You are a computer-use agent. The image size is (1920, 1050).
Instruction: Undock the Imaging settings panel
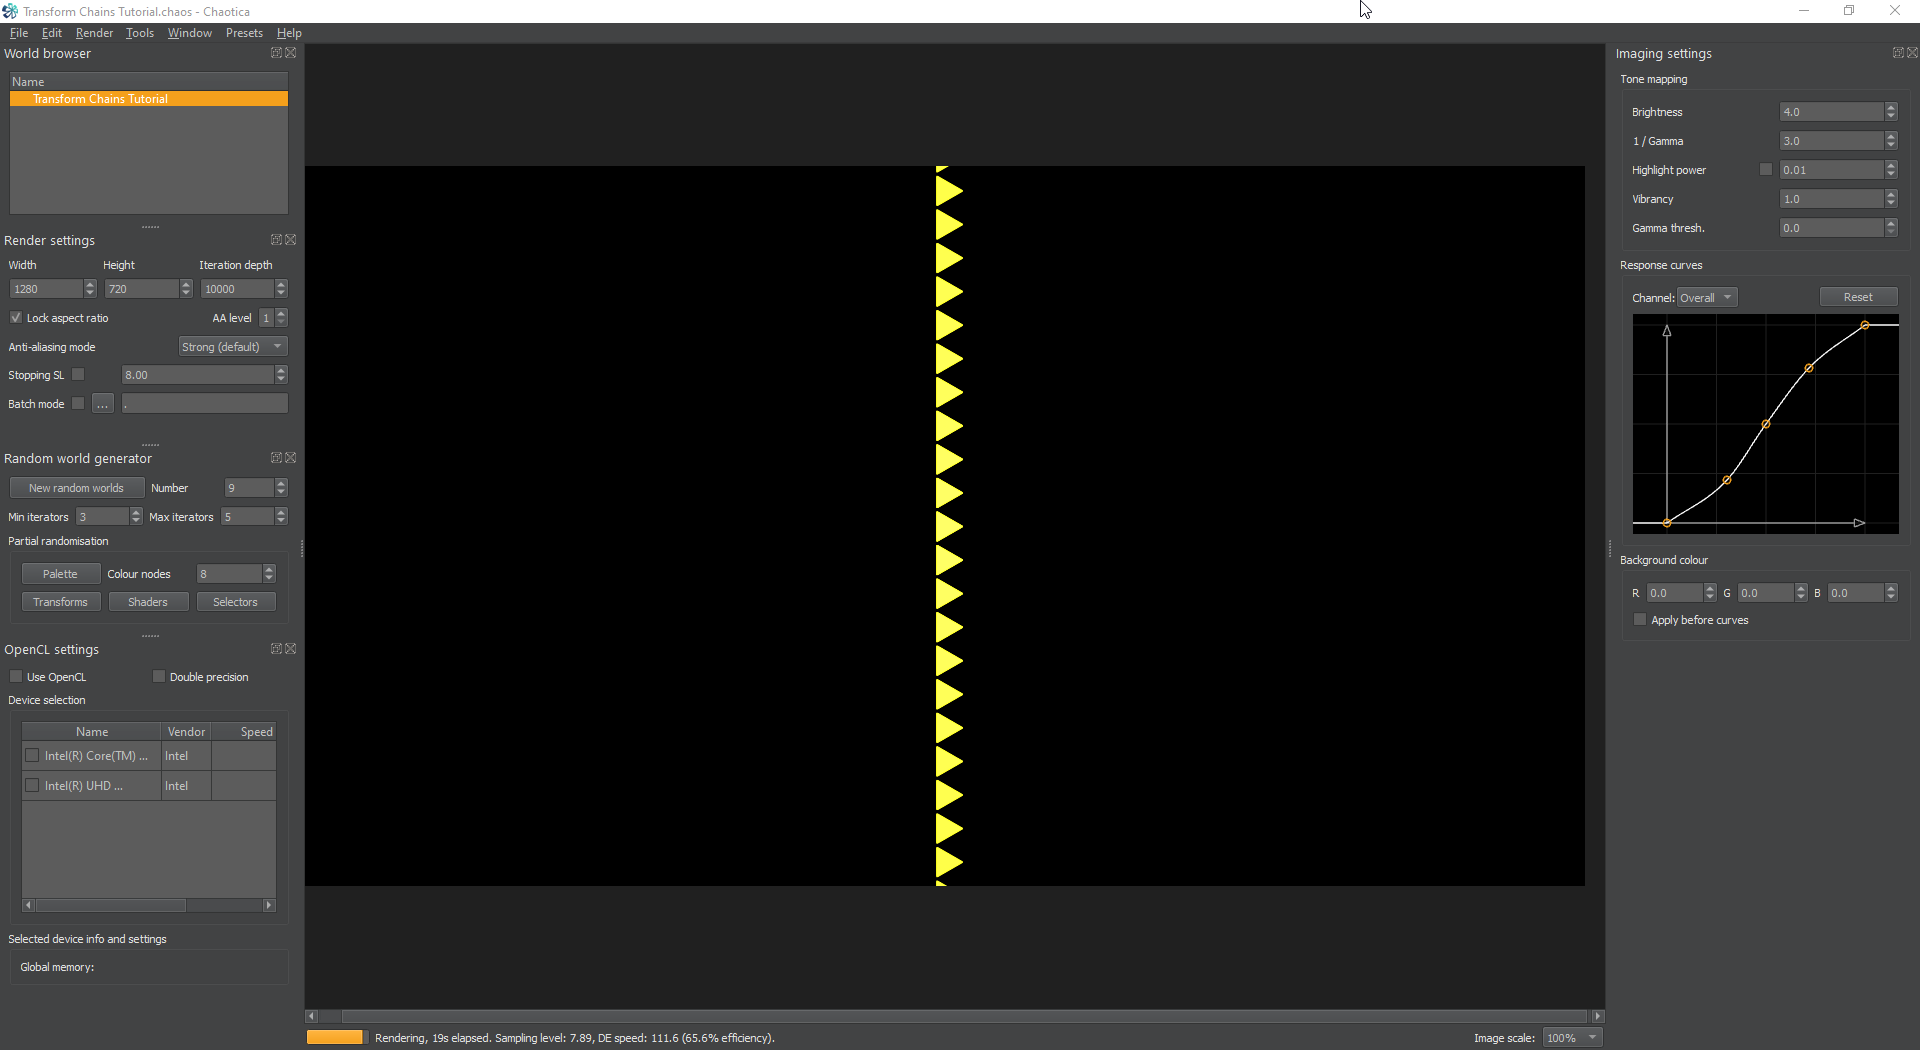click(x=1898, y=53)
